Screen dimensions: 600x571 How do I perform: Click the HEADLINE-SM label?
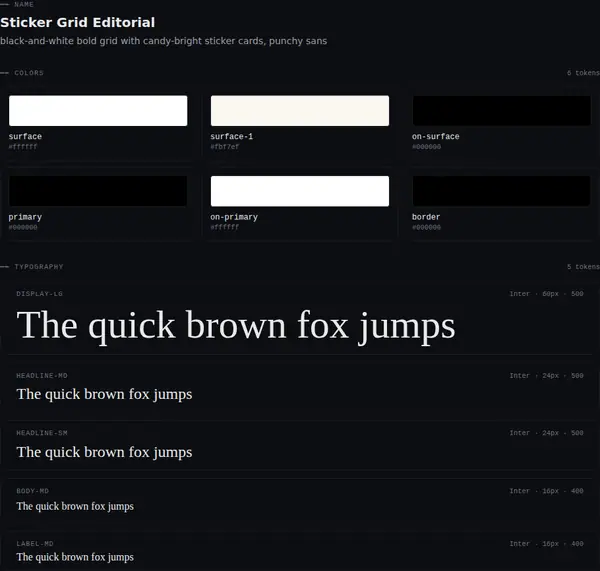point(42,433)
